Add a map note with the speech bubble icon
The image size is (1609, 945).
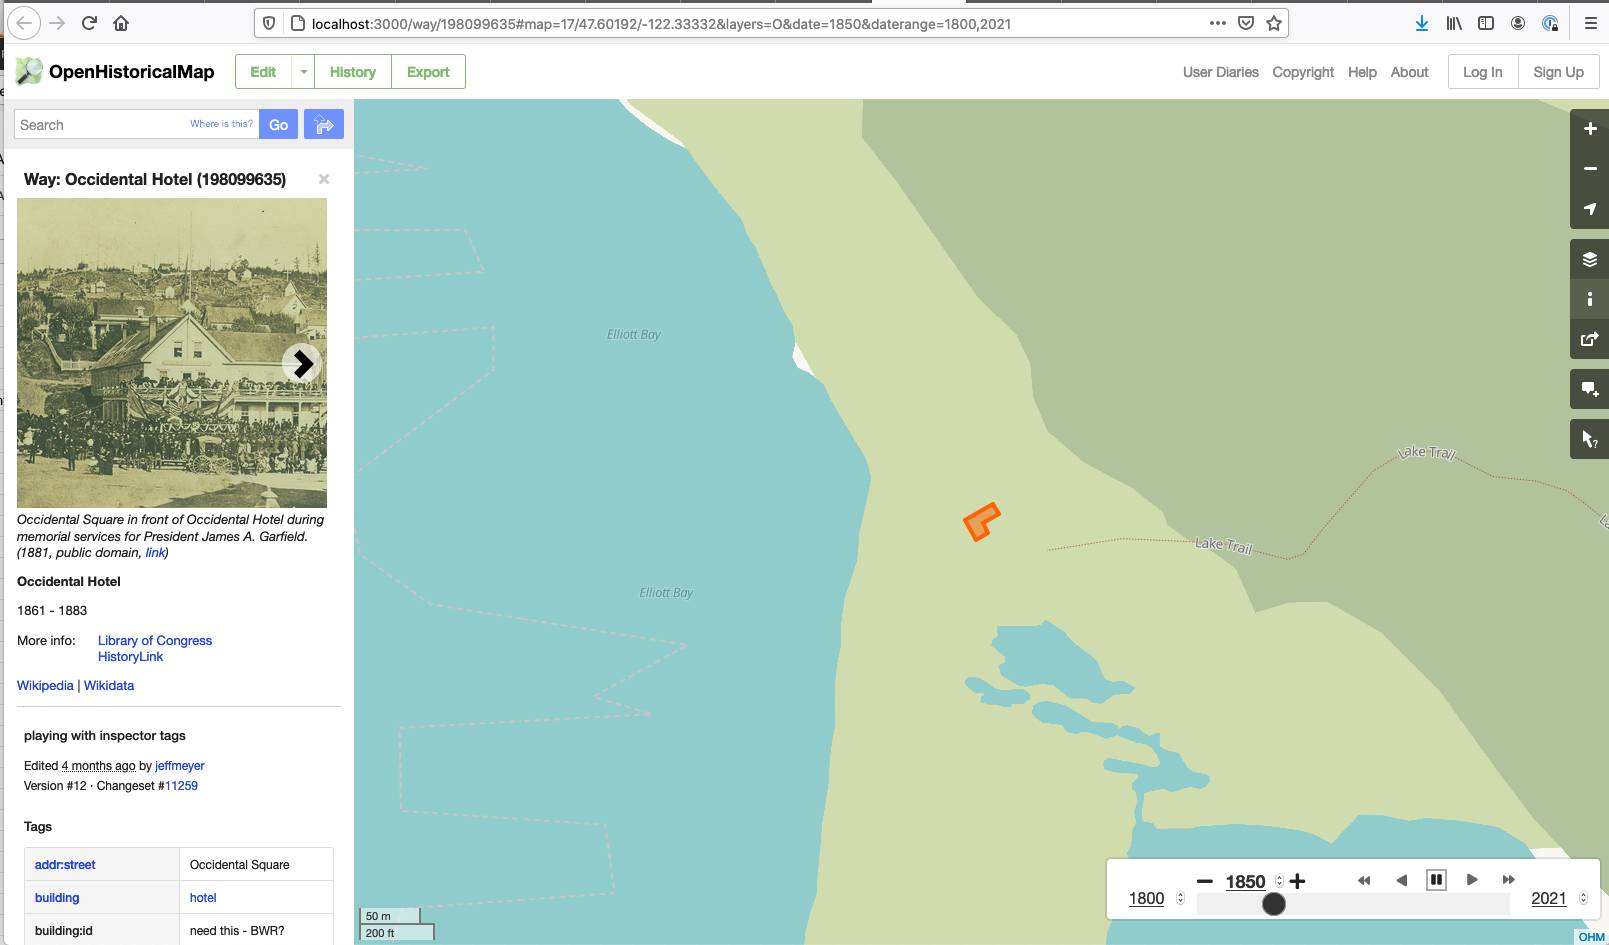[1589, 389]
